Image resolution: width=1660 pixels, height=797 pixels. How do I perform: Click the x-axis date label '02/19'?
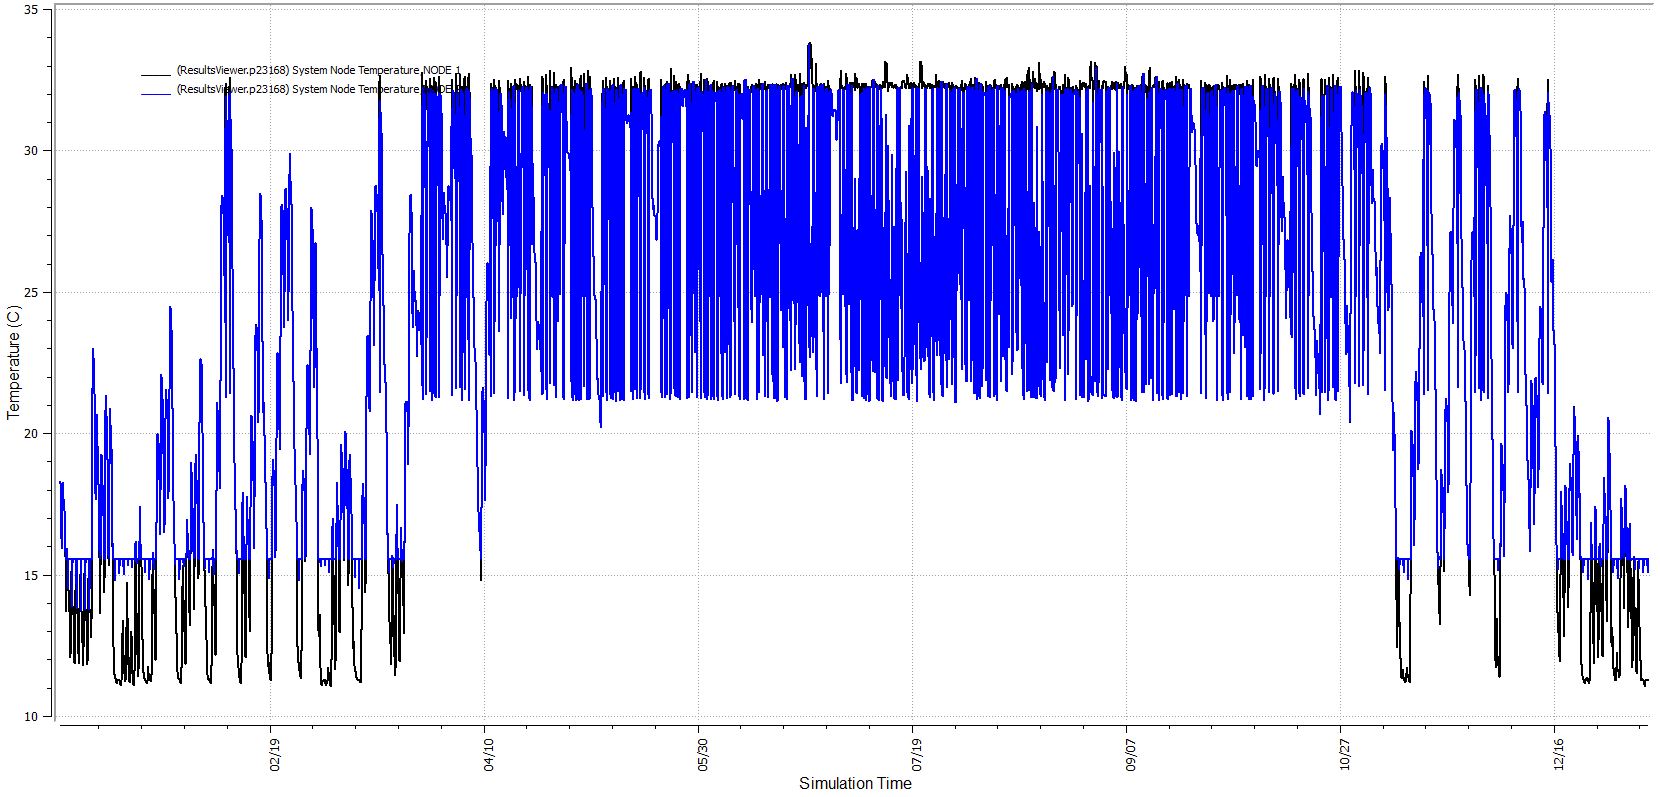[x=275, y=756]
